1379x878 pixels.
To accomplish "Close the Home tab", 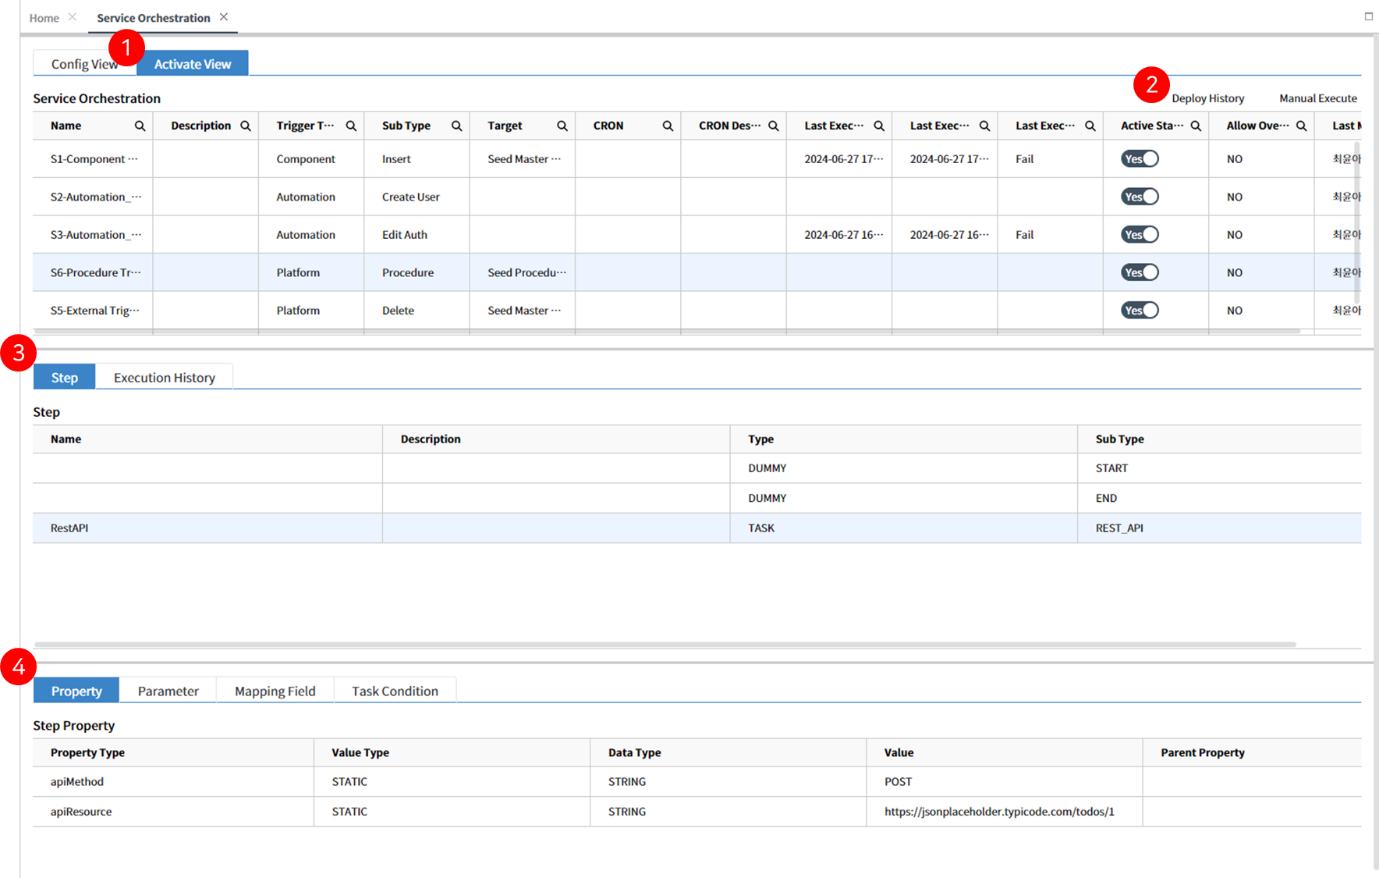I will (x=72, y=17).
